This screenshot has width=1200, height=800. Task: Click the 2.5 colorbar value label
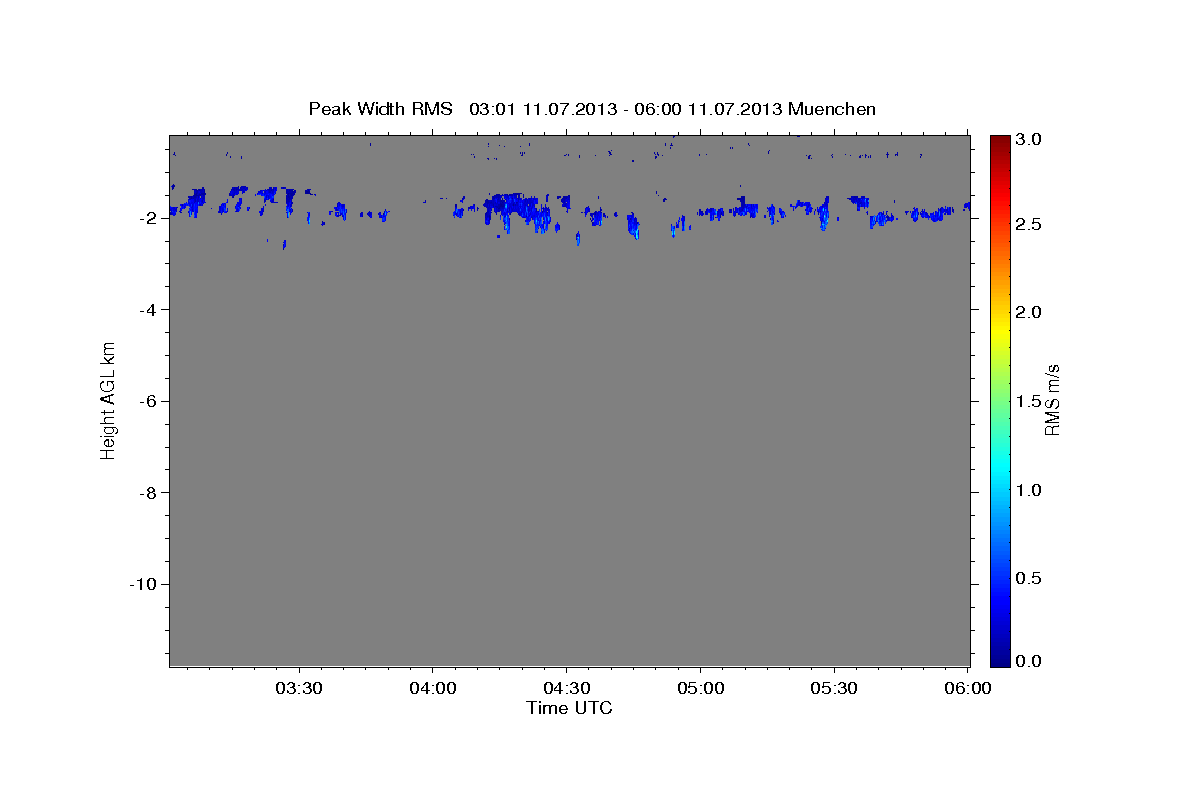[x=1030, y=224]
